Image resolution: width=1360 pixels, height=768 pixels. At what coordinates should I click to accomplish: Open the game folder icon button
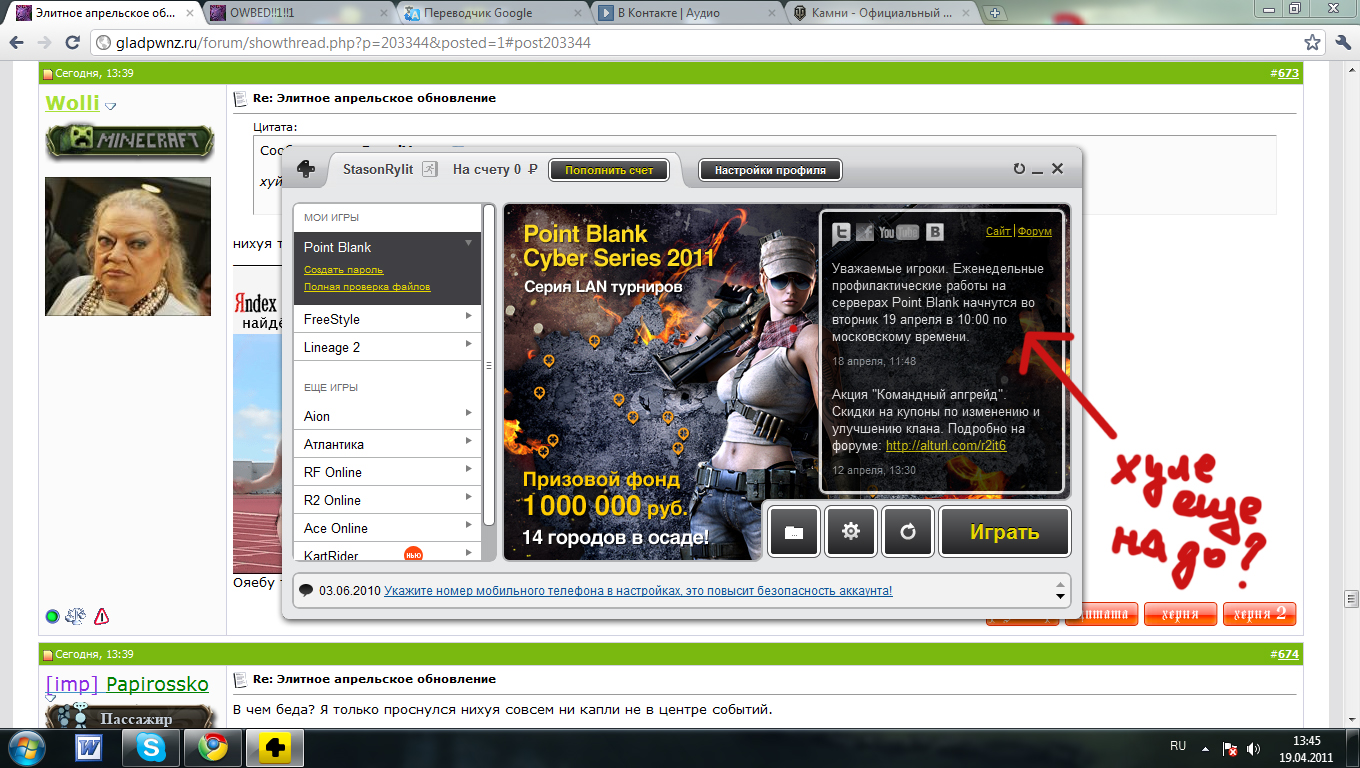[793, 532]
